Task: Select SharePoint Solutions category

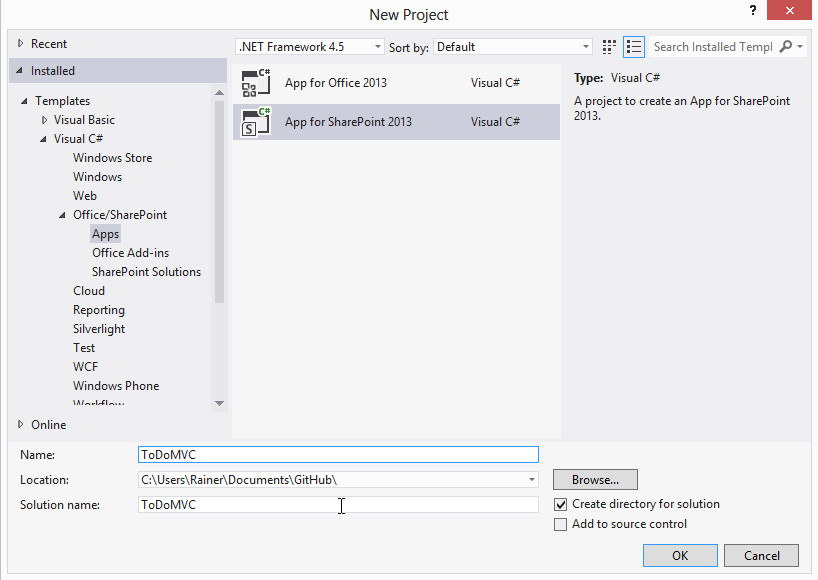Action: [147, 272]
